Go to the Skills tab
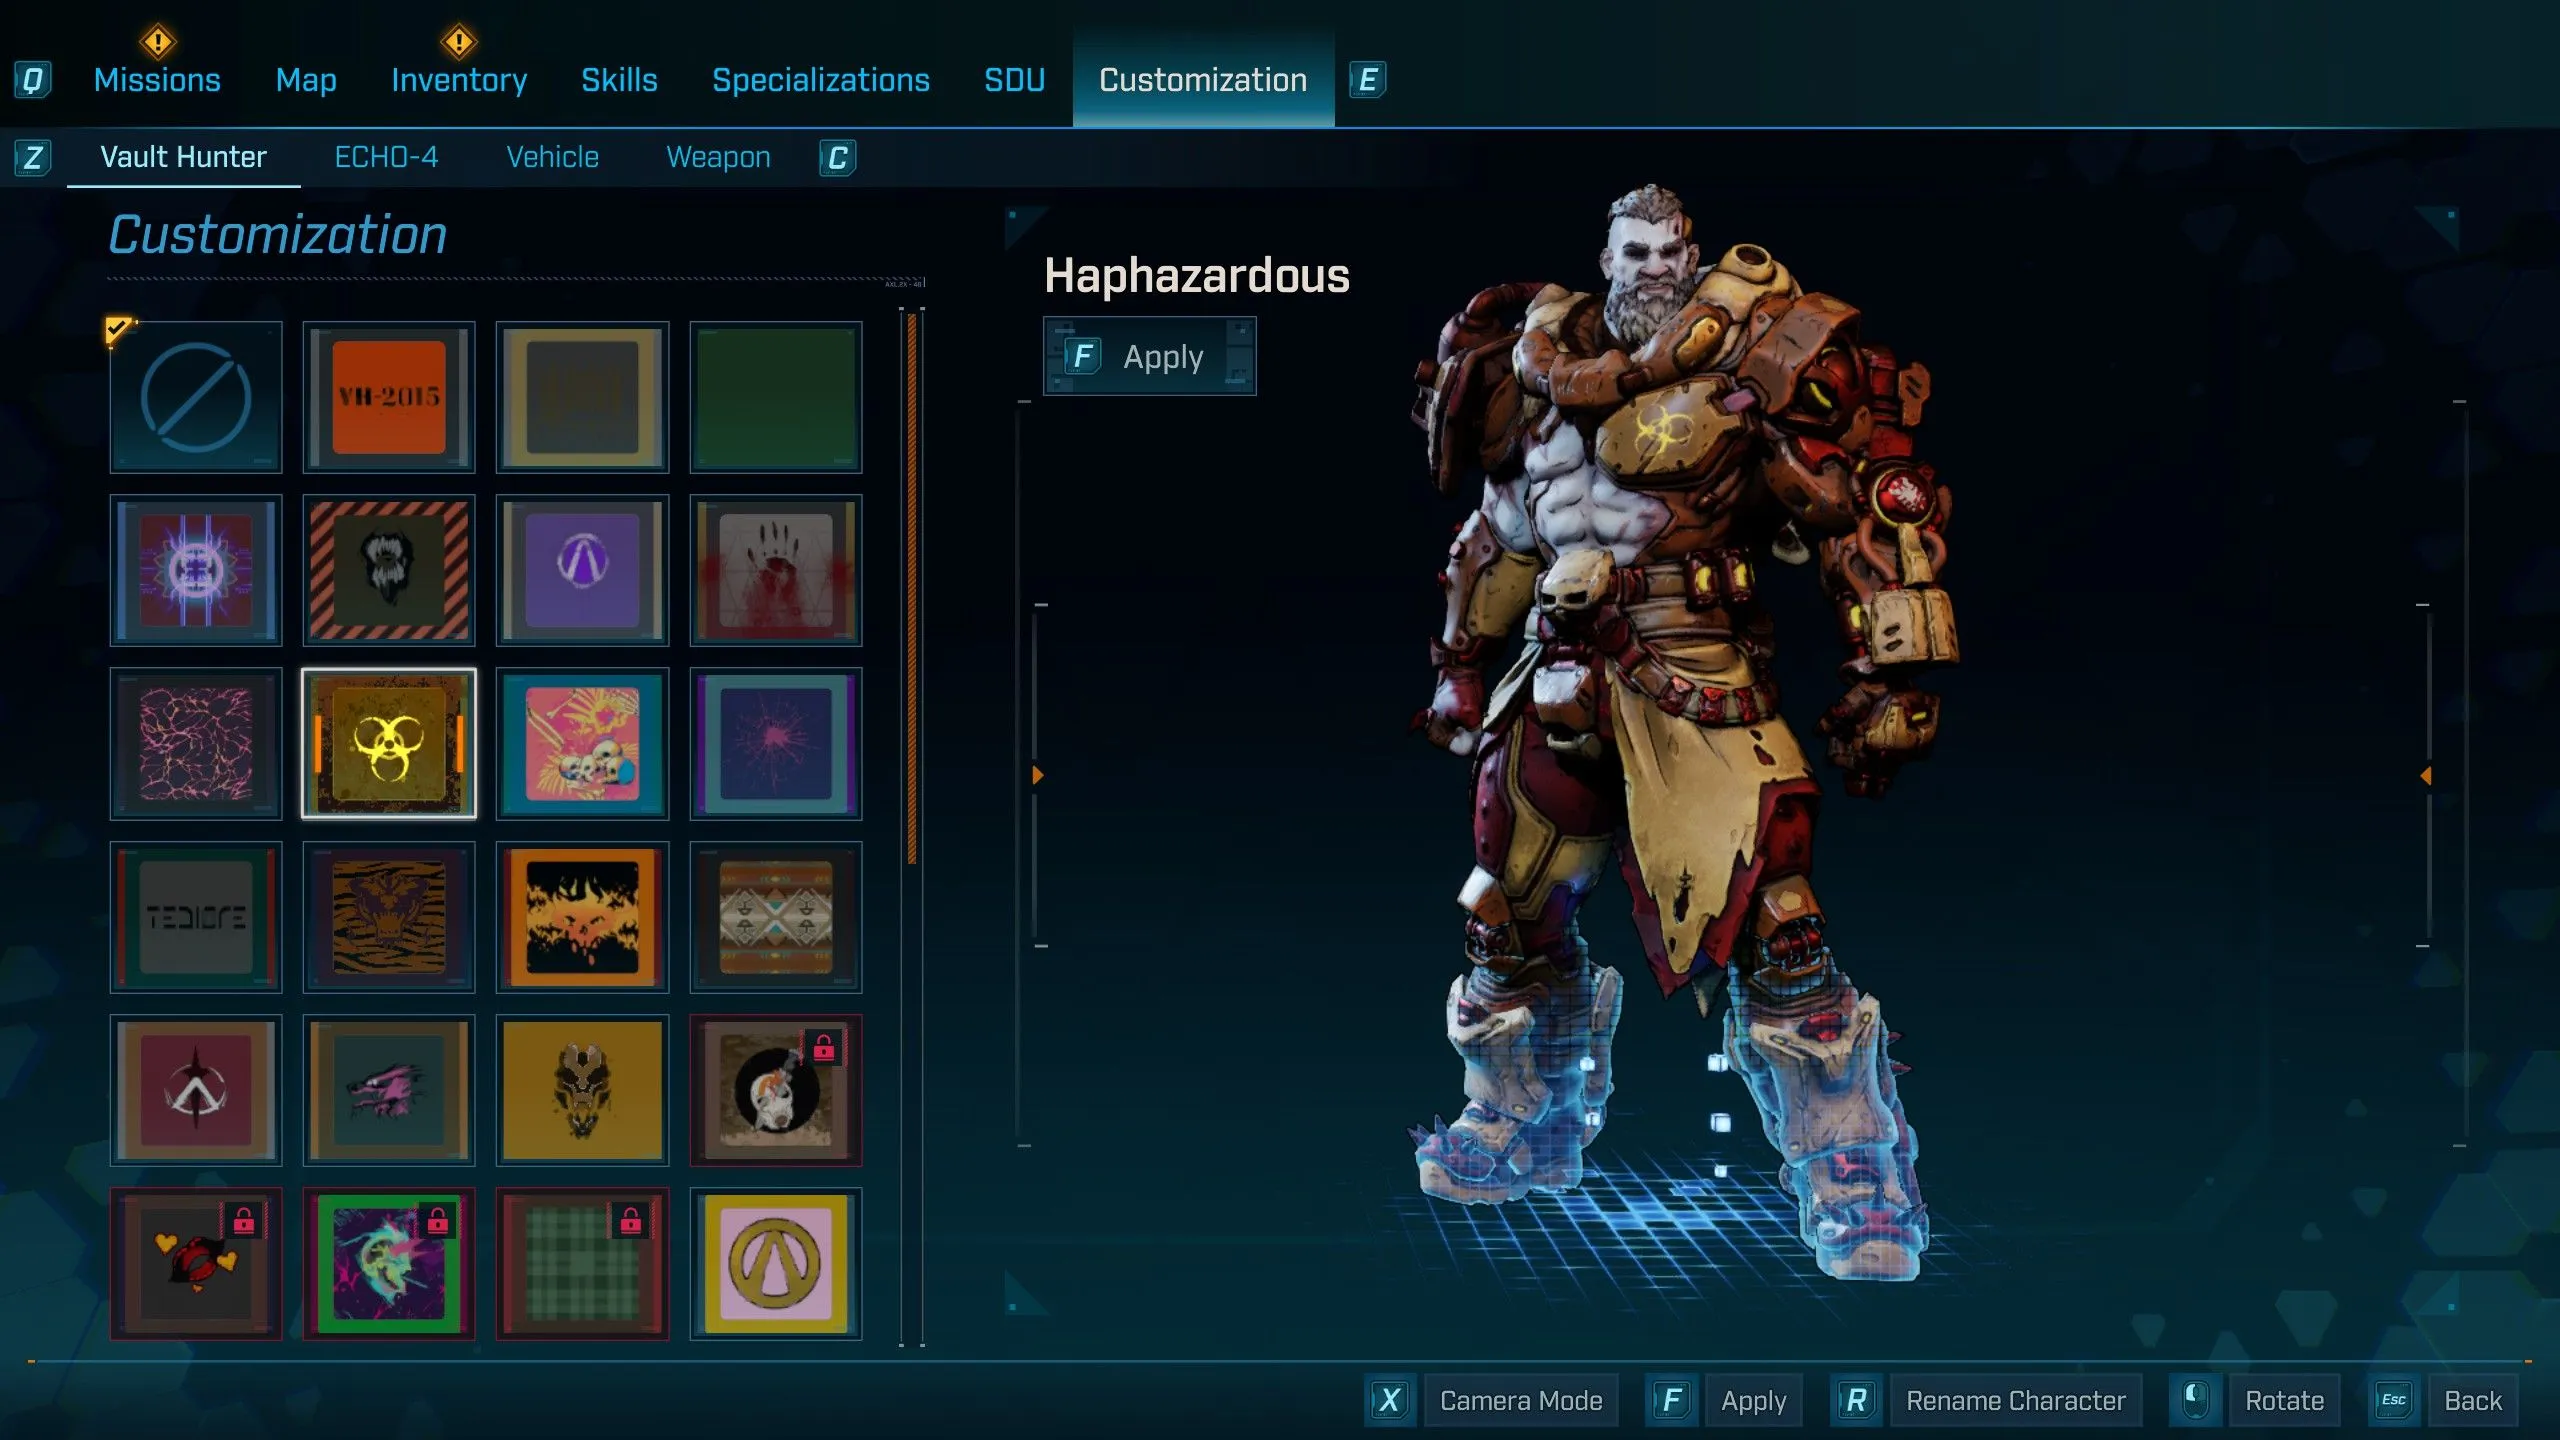2560x1440 pixels. (x=619, y=80)
